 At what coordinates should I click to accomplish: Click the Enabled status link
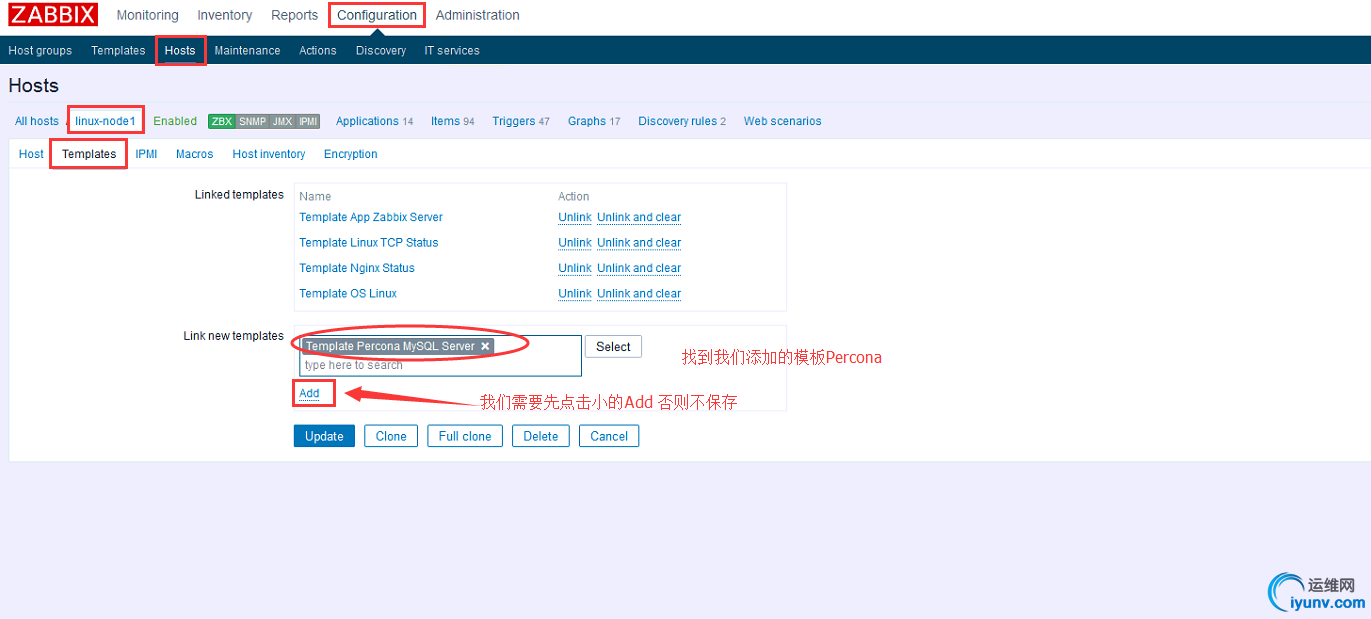click(x=175, y=121)
